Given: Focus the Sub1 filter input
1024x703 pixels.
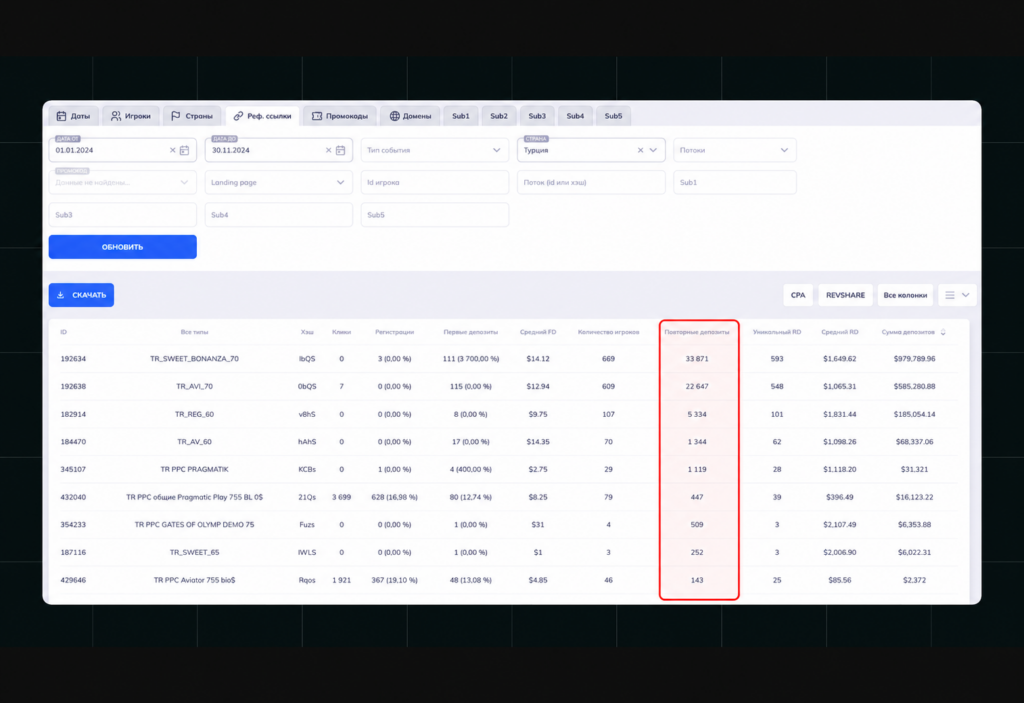Looking at the screenshot, I should coord(735,182).
